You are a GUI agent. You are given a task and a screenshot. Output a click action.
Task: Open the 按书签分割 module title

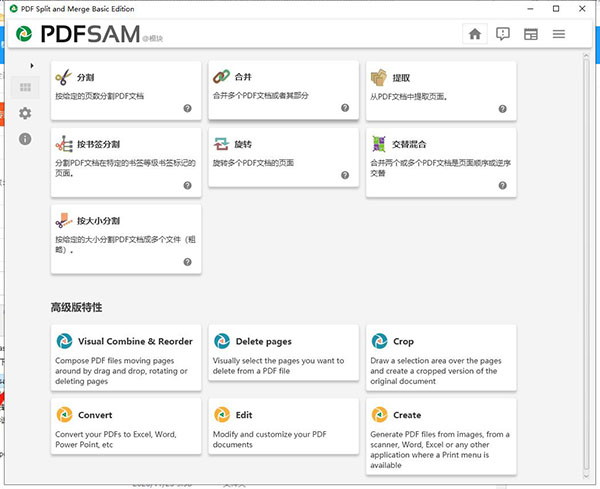(99, 144)
